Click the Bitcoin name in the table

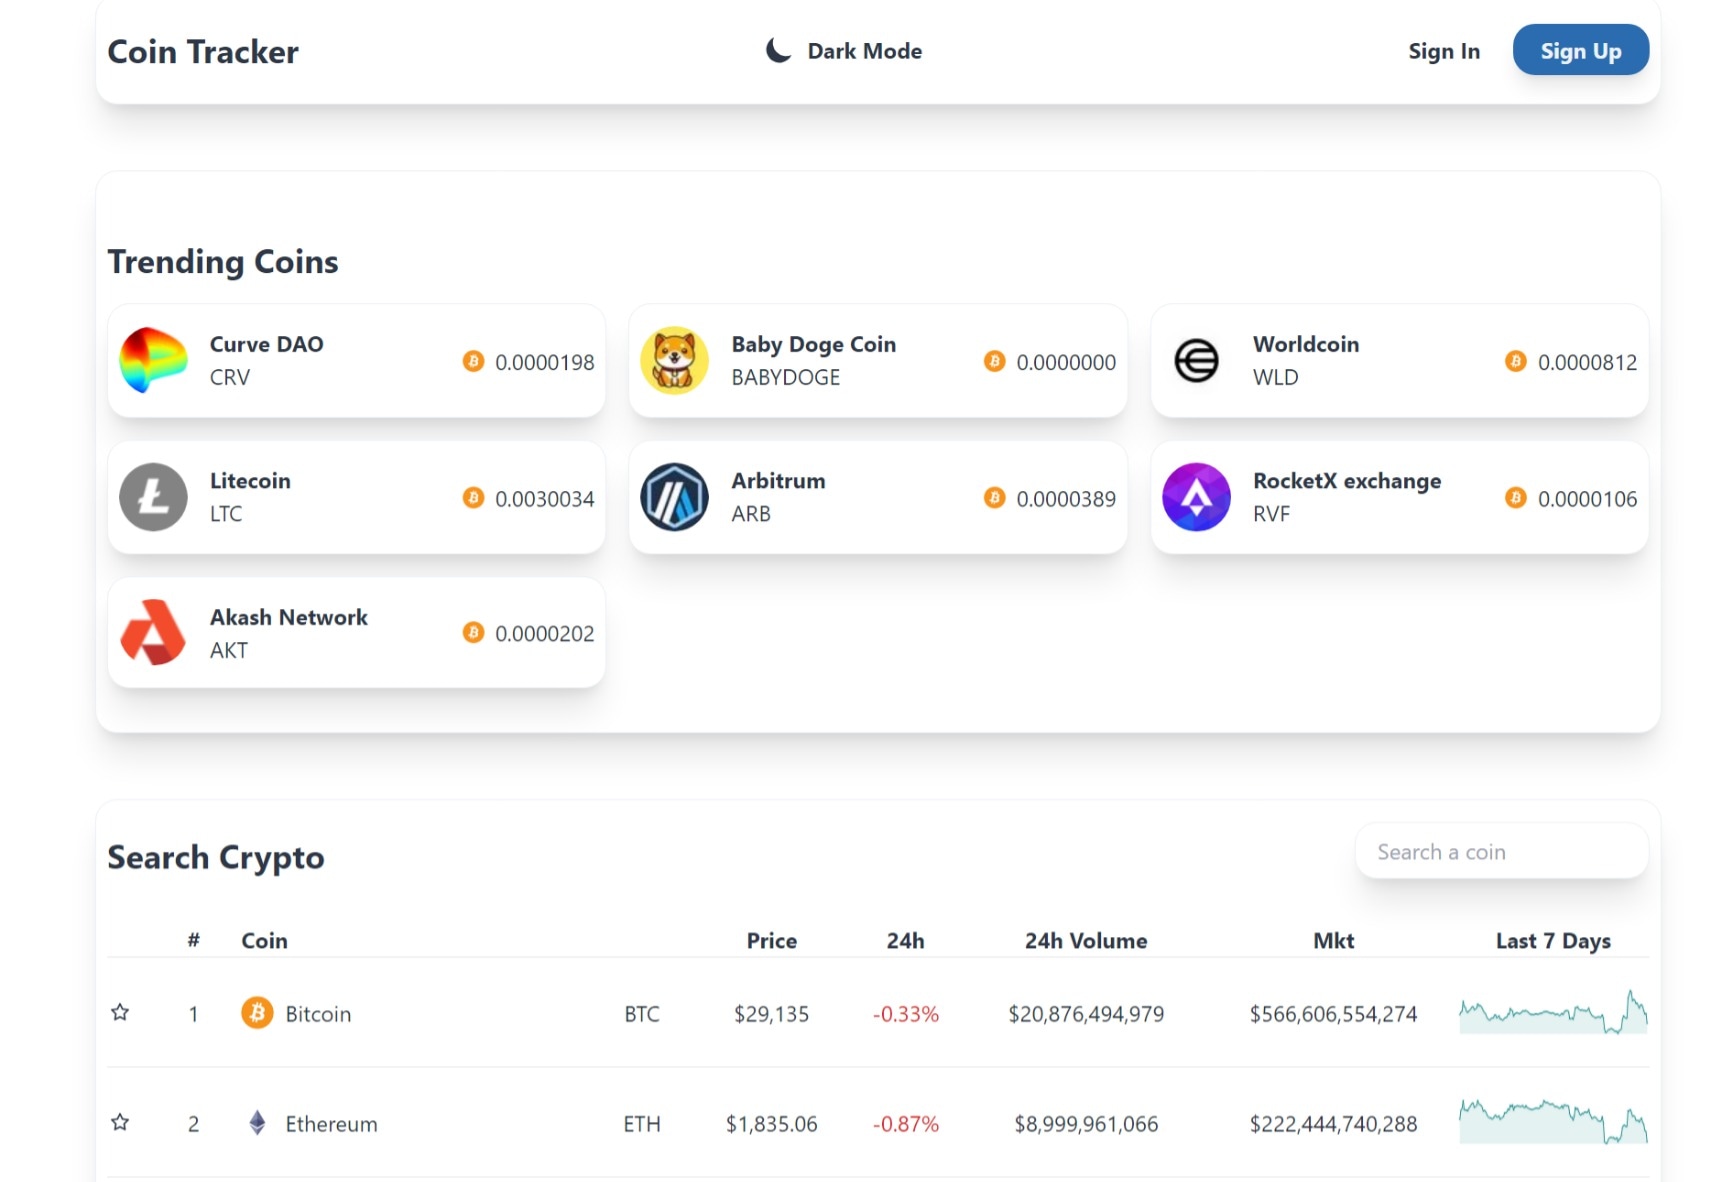coord(318,1014)
